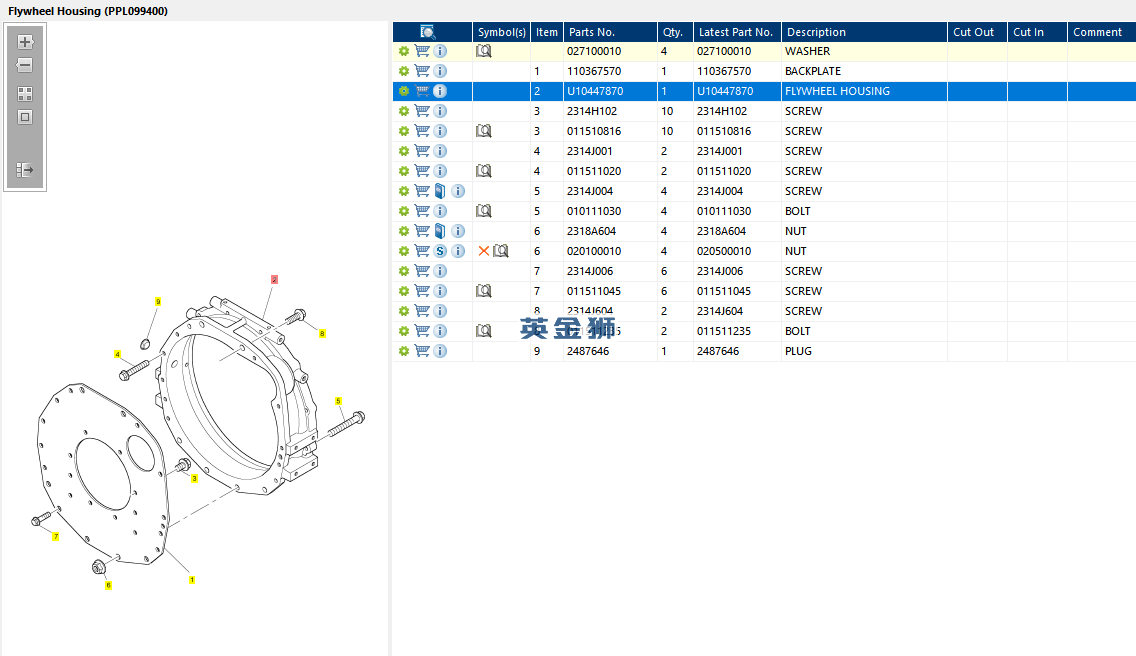The height and width of the screenshot is (656, 1136).
Task: Select callout 6 on the diagram
Action: pyautogui.click(x=109, y=585)
